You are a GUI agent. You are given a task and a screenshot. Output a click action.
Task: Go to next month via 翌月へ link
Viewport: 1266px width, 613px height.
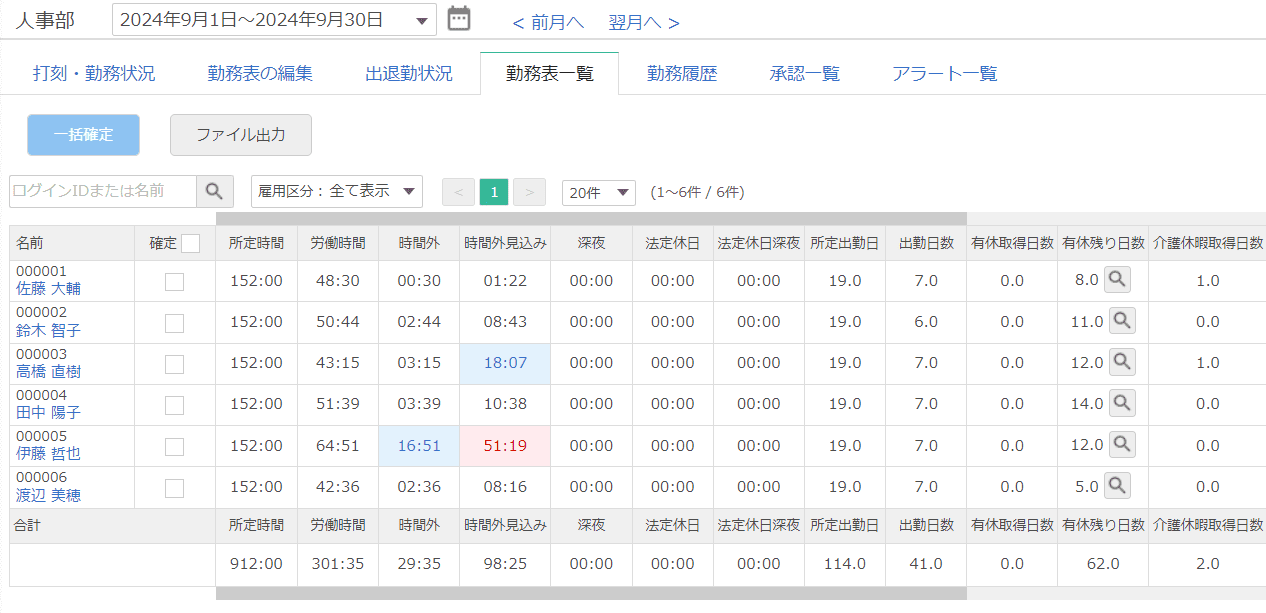click(x=644, y=22)
